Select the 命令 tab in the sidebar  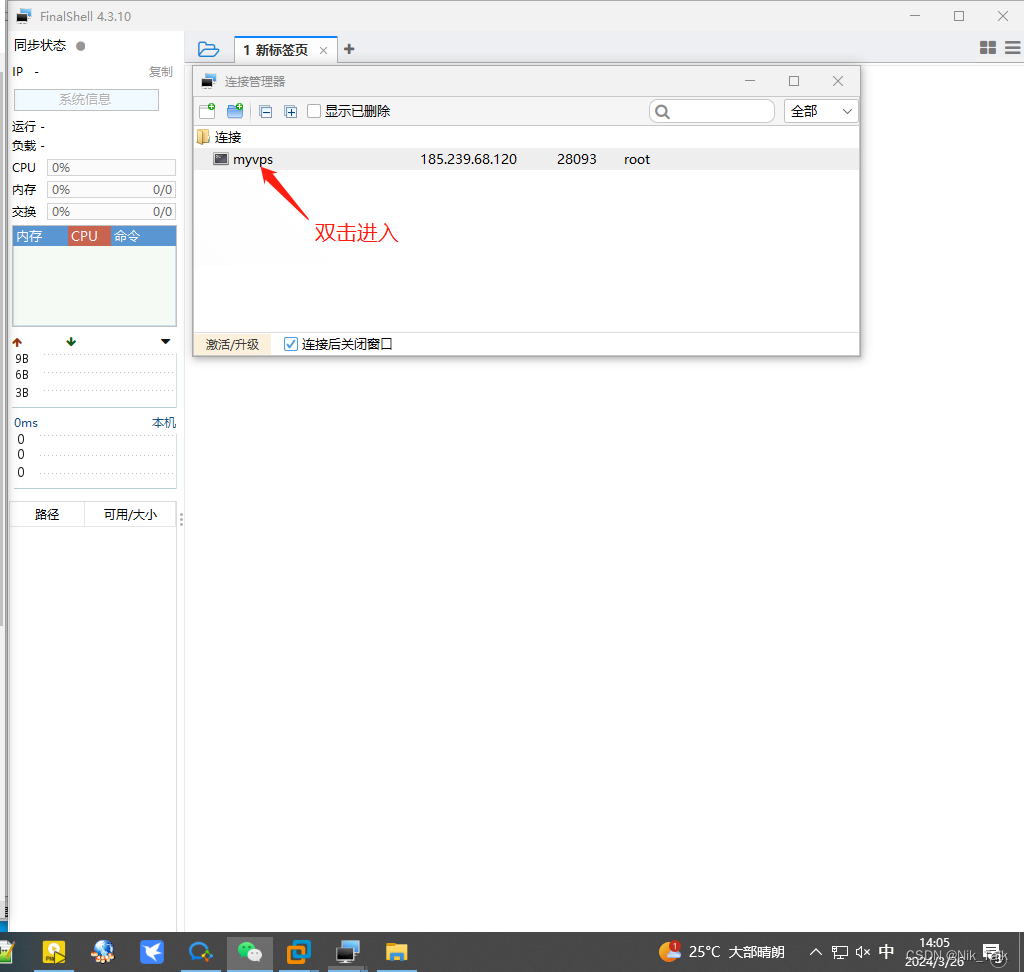tap(126, 235)
